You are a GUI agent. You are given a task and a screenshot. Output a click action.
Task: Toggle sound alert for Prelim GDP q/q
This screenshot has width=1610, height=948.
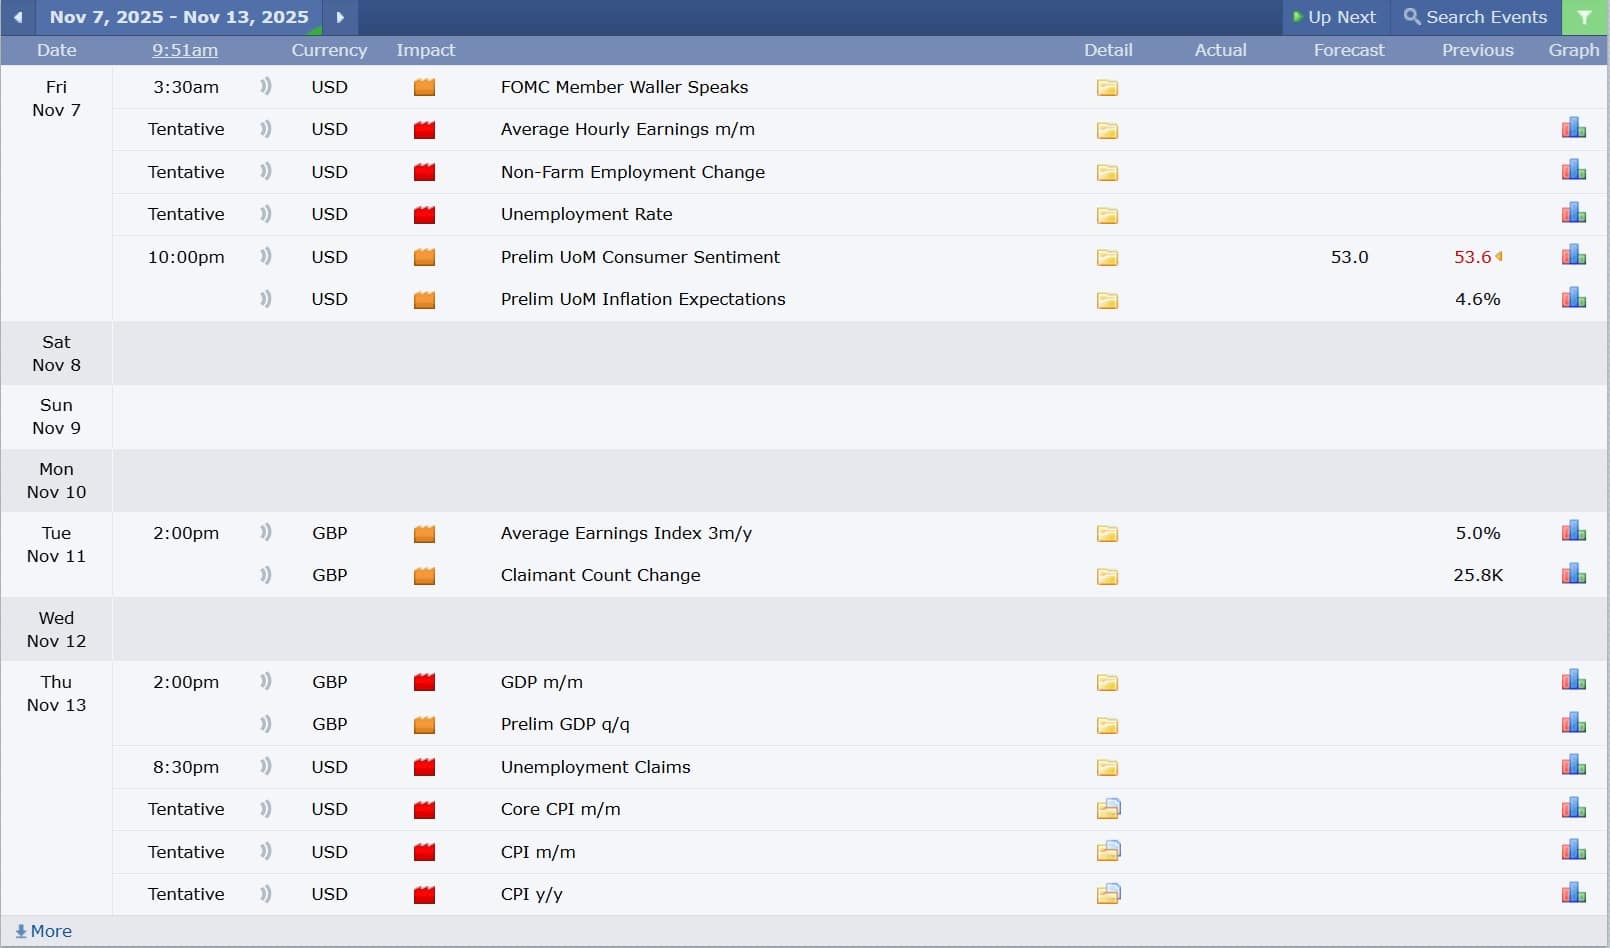(x=265, y=724)
